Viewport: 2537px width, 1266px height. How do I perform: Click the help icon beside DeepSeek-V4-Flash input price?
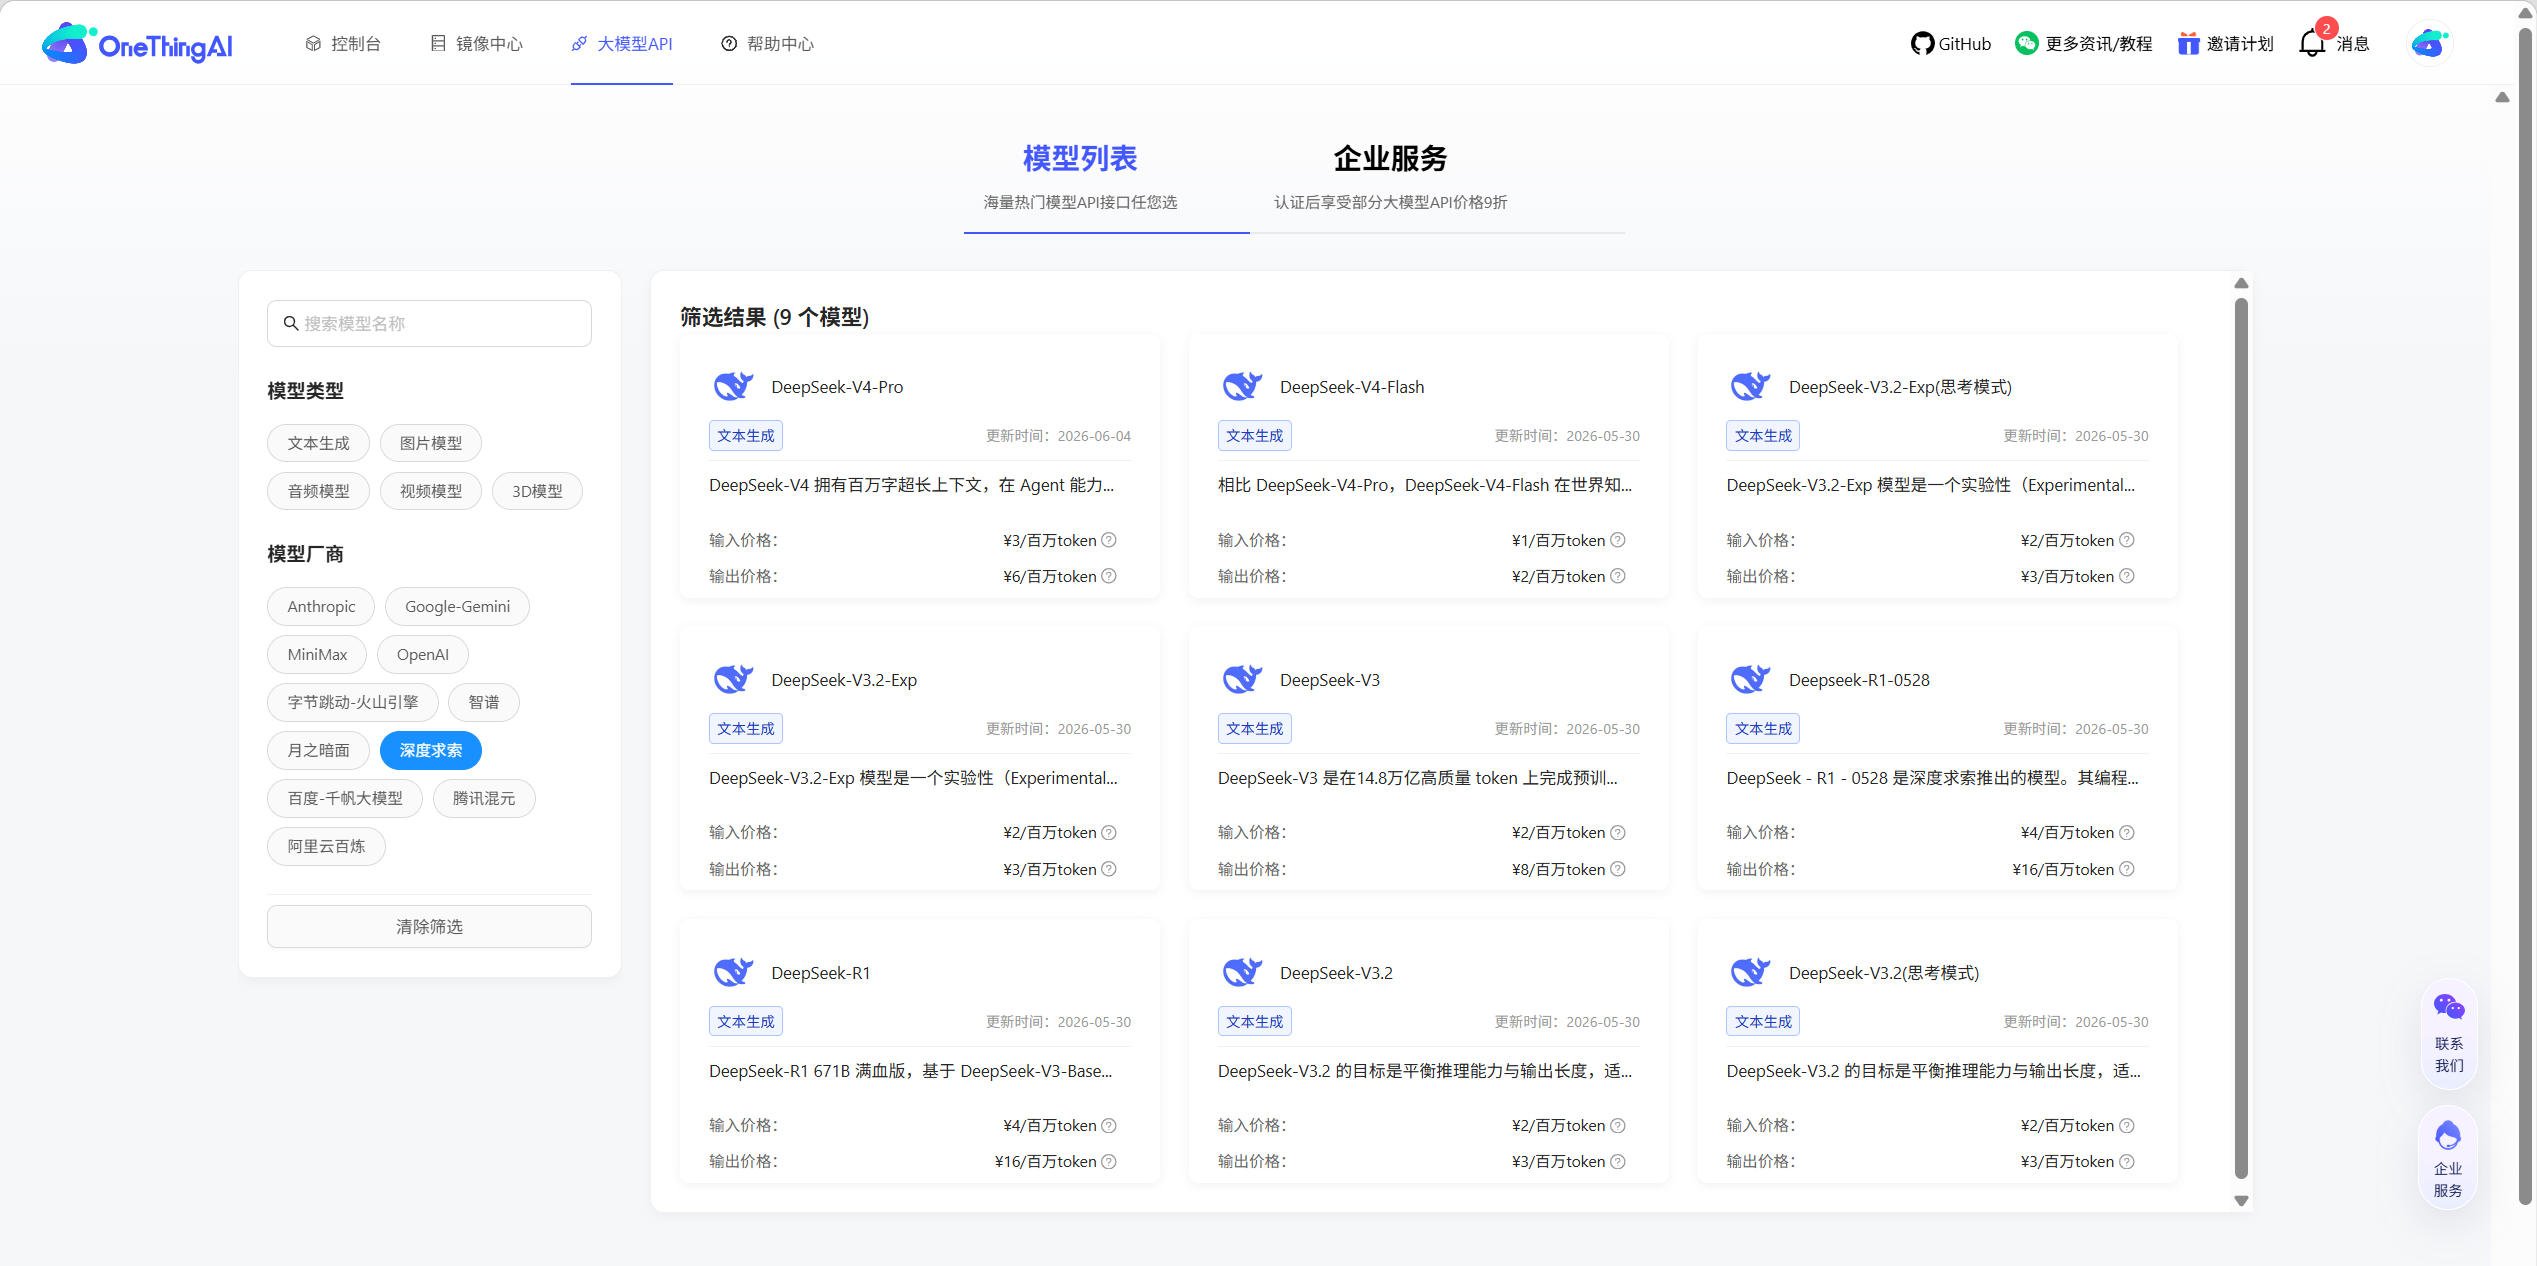(1618, 540)
